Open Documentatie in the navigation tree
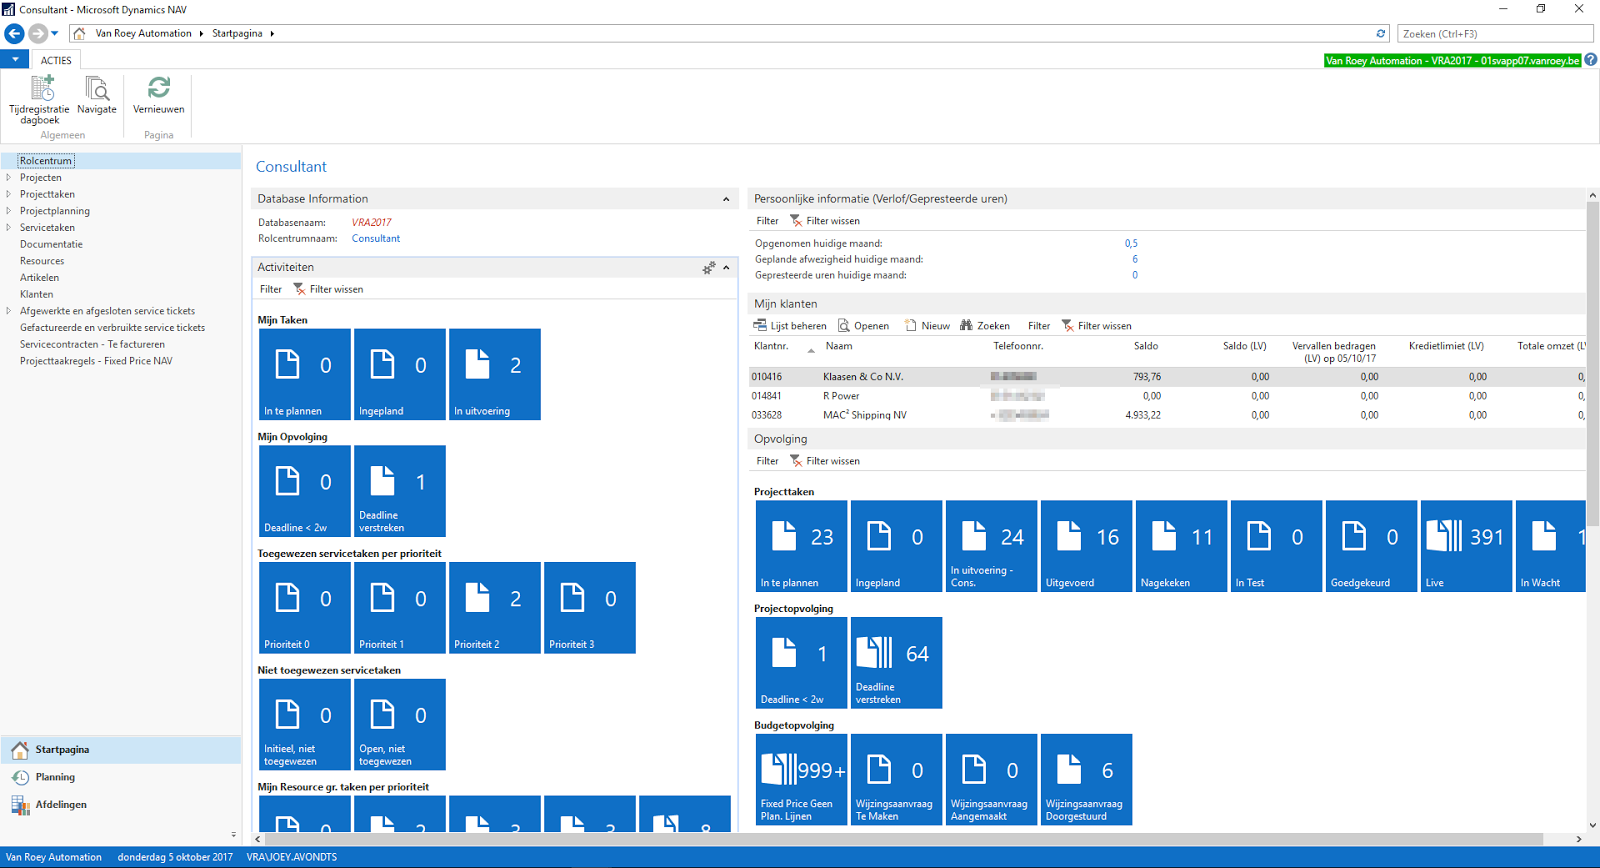The image size is (1600, 868). point(51,244)
